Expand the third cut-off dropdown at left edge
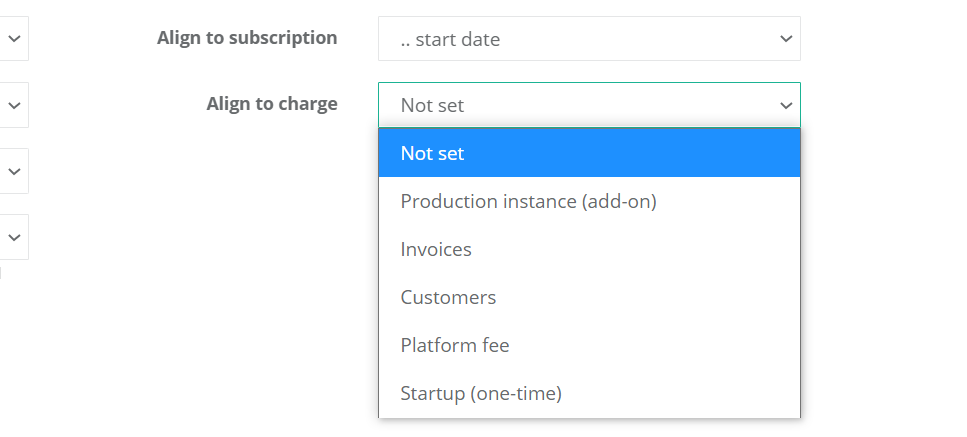 pyautogui.click(x=14, y=171)
